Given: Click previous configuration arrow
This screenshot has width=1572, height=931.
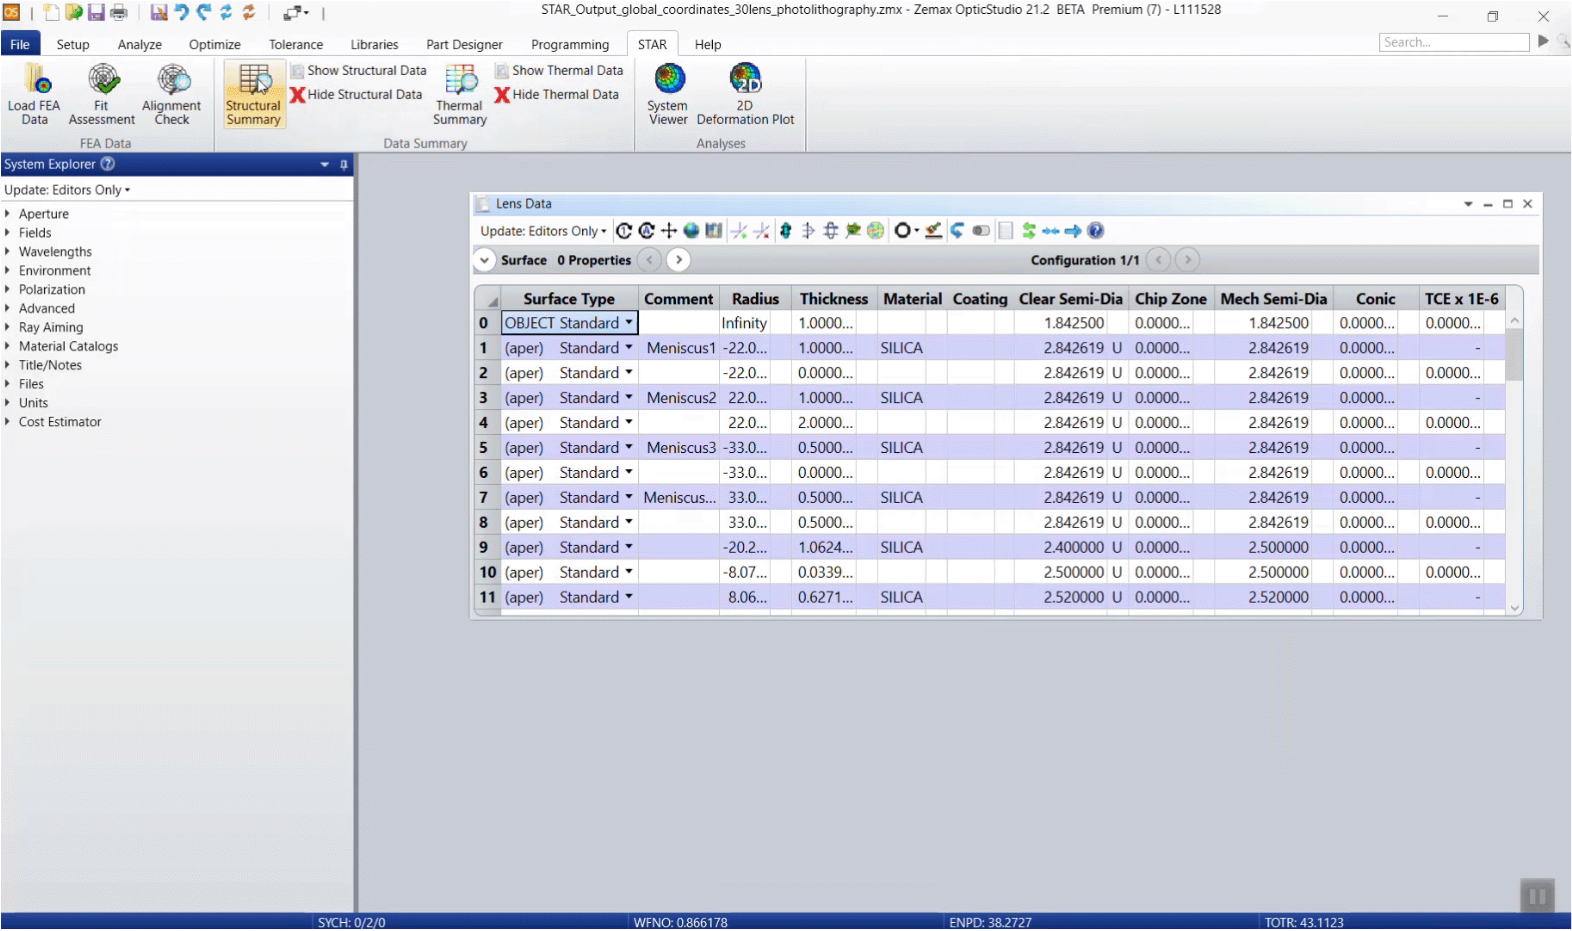Looking at the screenshot, I should [x=1159, y=260].
